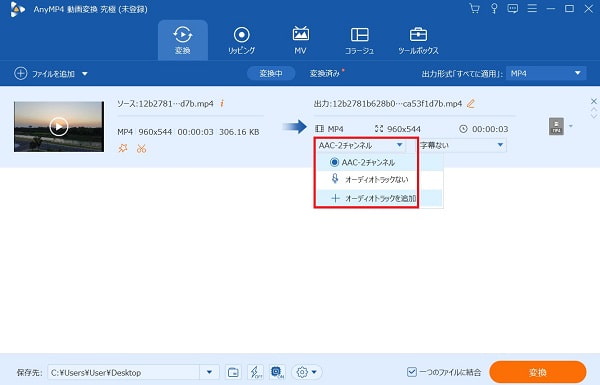
Task: Open the edit effects star-wand icon
Action: pos(123,148)
